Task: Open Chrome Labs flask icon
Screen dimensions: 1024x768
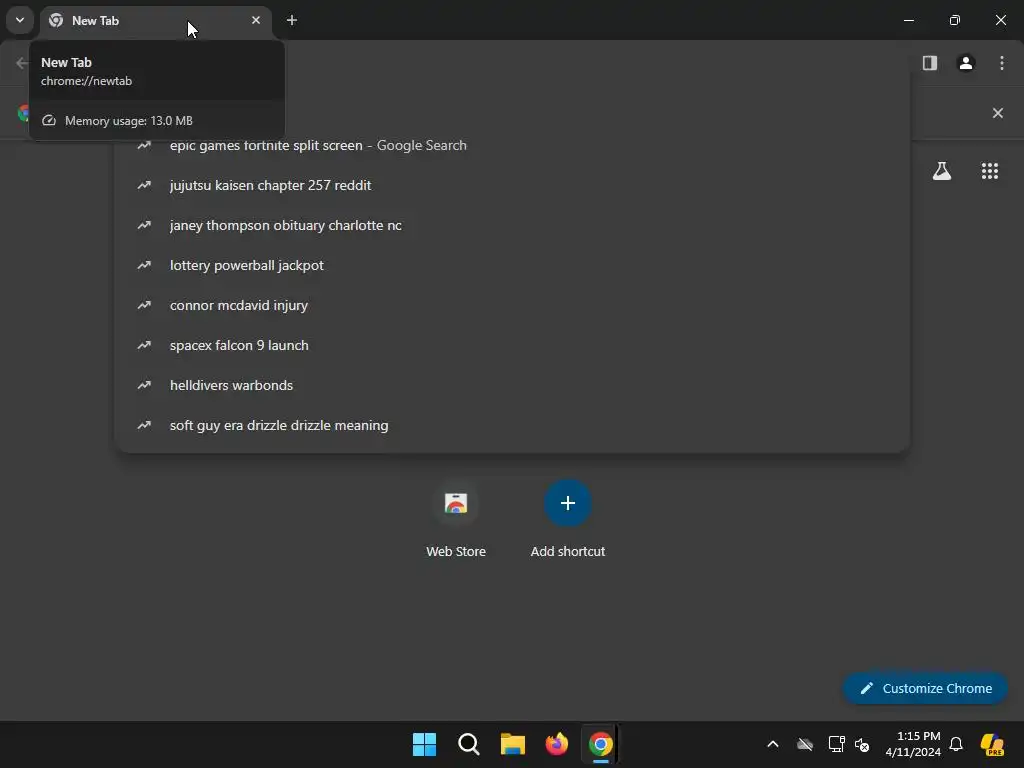Action: pyautogui.click(x=942, y=171)
